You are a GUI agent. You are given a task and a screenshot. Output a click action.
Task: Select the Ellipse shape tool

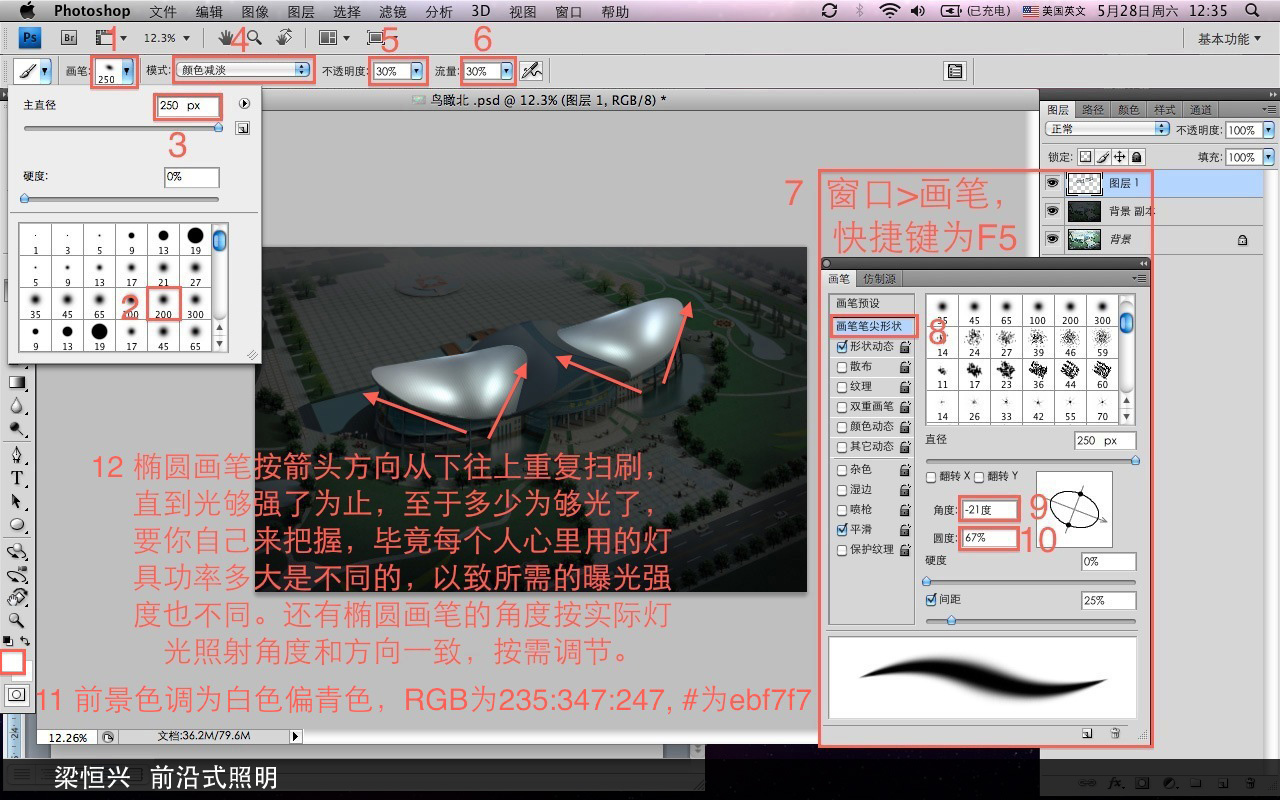point(17,524)
